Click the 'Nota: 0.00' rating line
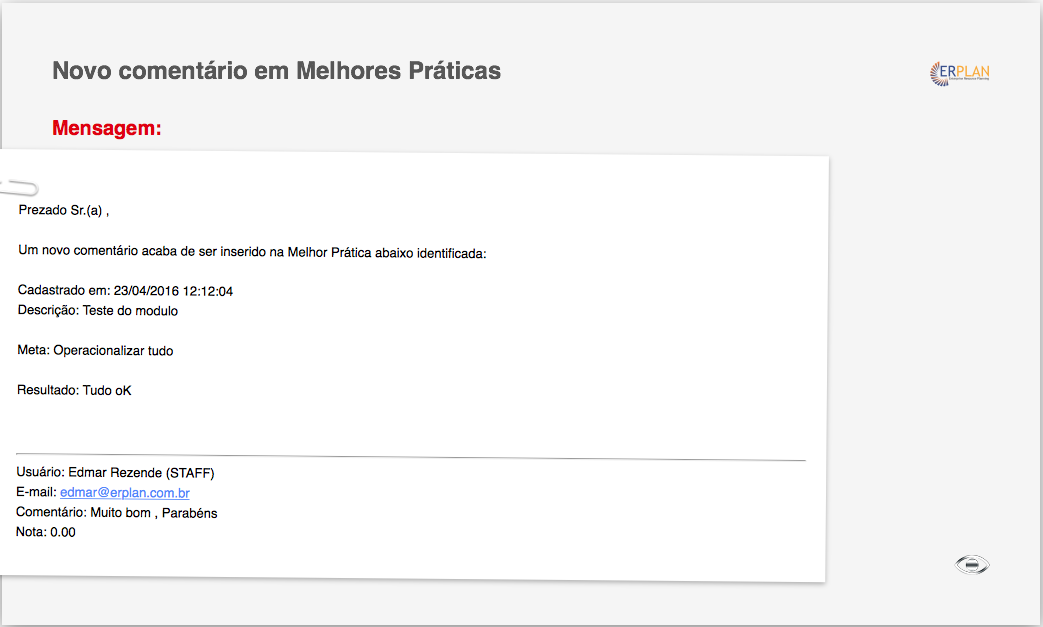Viewport: 1043px width, 627px height. [46, 532]
